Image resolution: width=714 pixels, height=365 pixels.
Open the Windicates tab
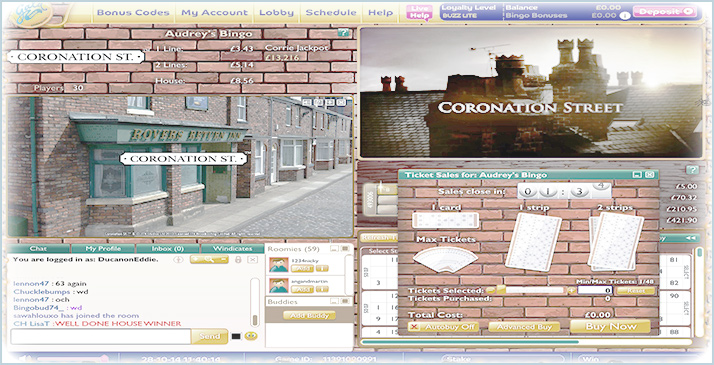point(232,248)
